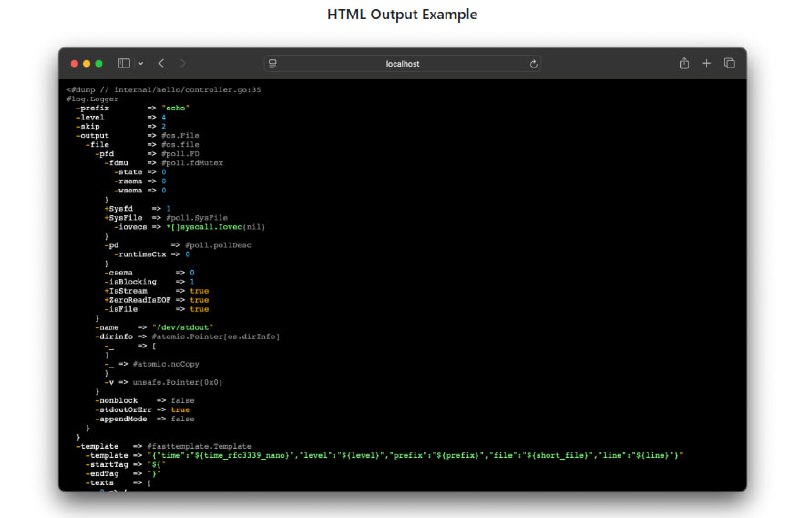Screen dimensions: 800x518
Task: Open the Safari sidebar panel
Action: [x=124, y=63]
